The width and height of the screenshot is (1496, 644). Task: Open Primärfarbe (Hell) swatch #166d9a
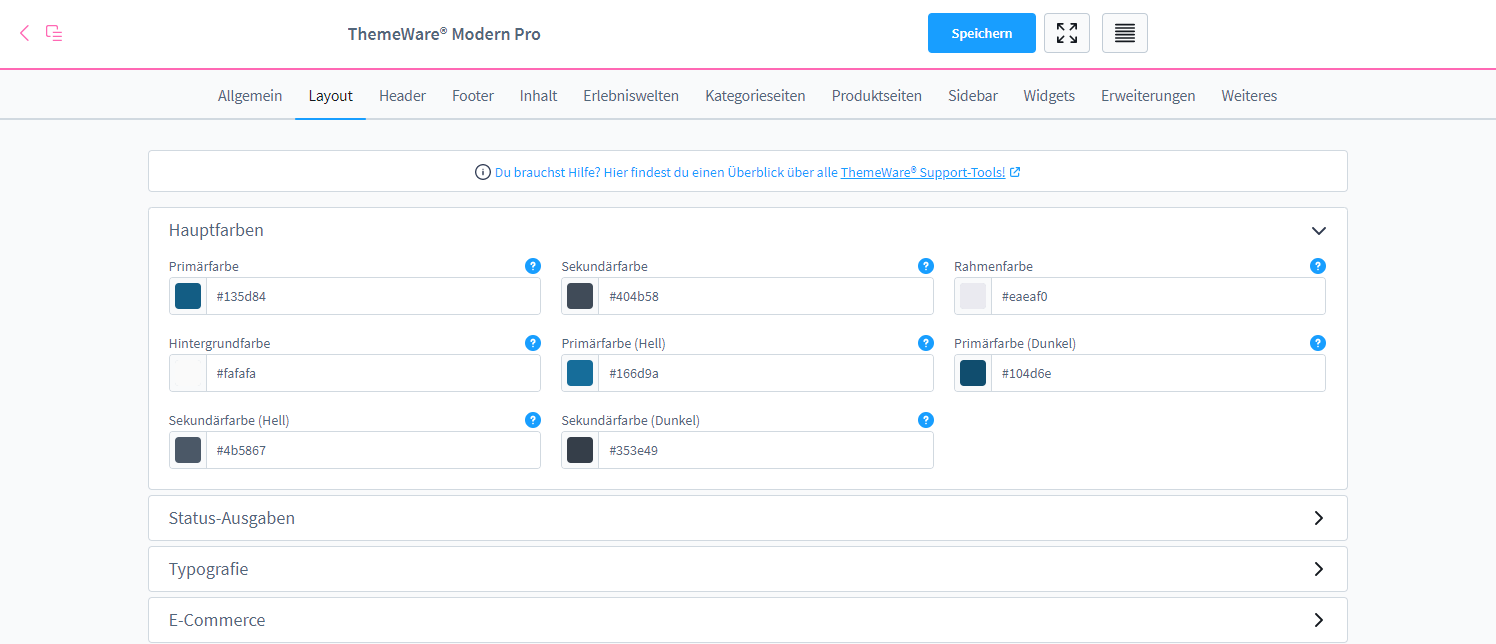tap(580, 373)
